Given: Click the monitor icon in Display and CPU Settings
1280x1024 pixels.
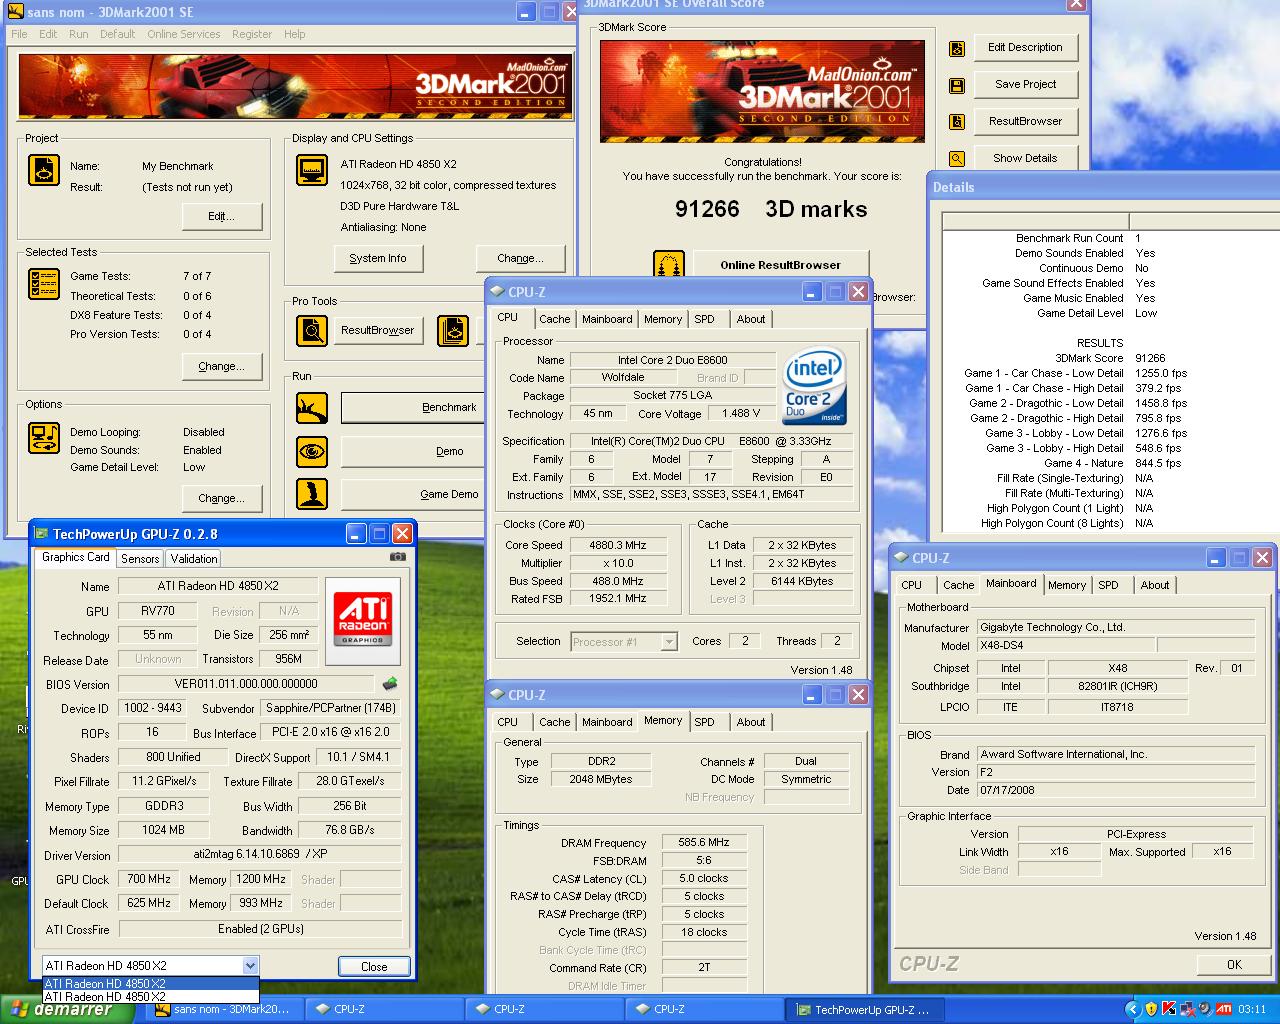Looking at the screenshot, I should pos(312,170).
